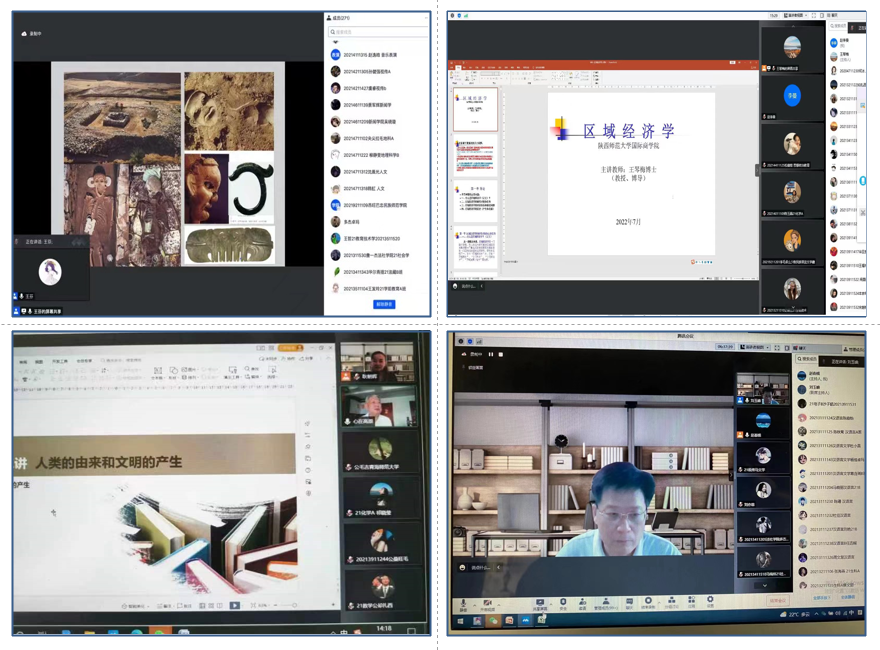Image resolution: width=880 pixels, height=650 pixels.
Task: Select the first slide thumbnail in PowerPoint
Action: tap(475, 110)
